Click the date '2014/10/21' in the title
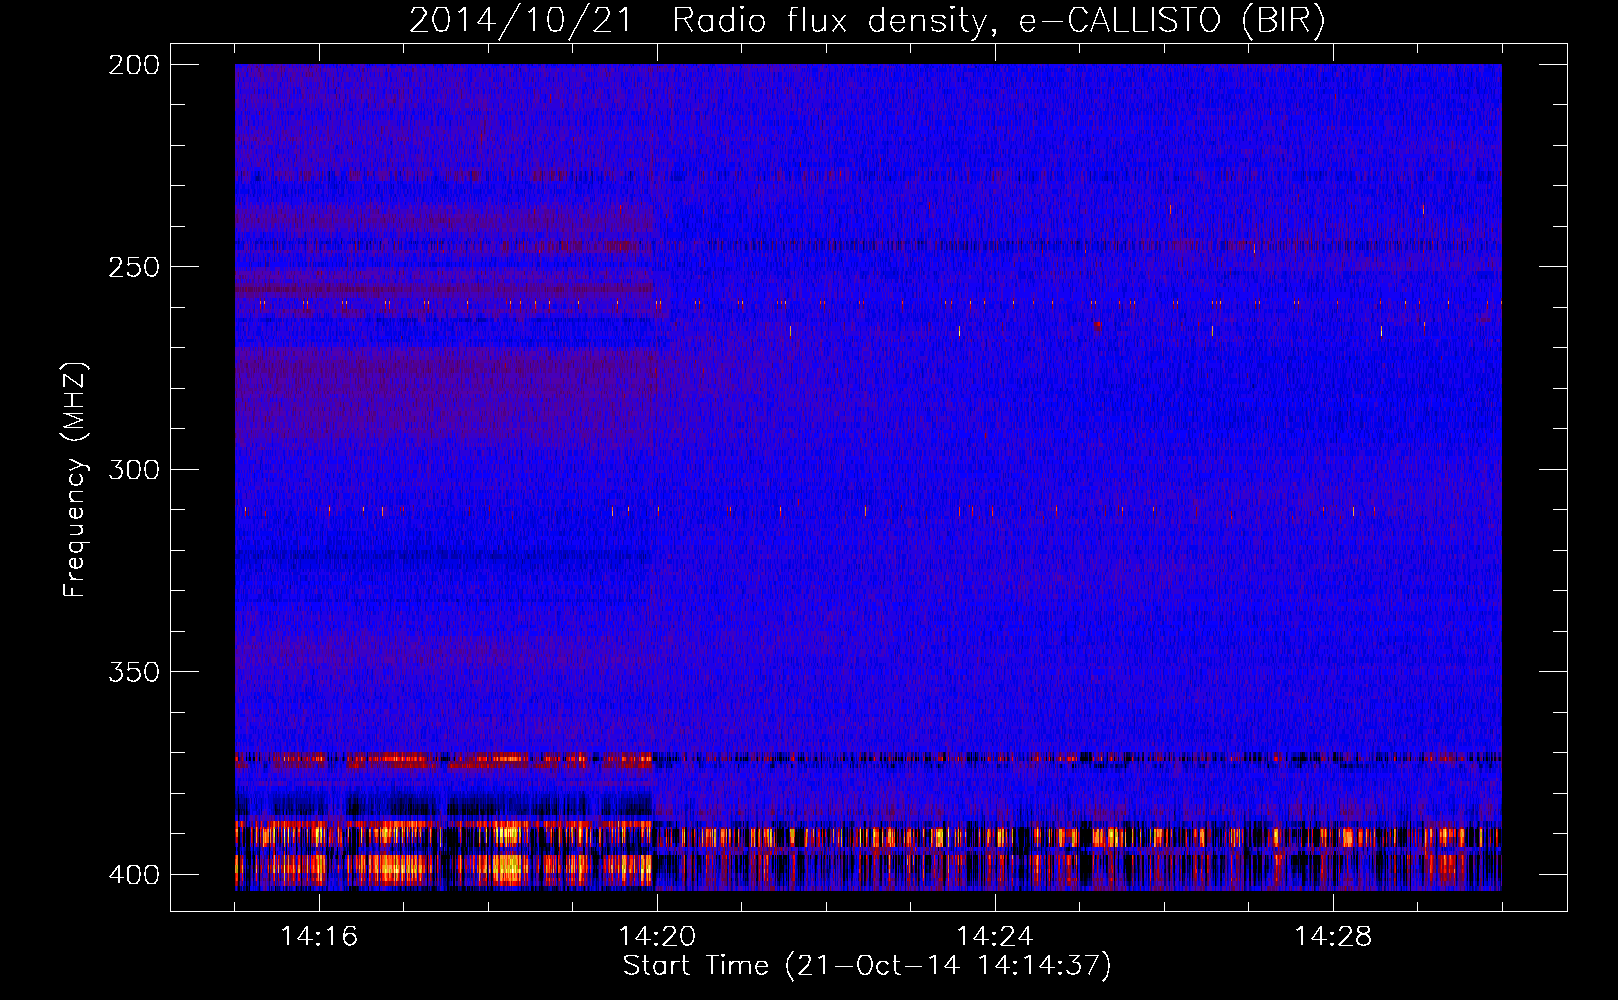Image resolution: width=1618 pixels, height=1000 pixels. (521, 20)
